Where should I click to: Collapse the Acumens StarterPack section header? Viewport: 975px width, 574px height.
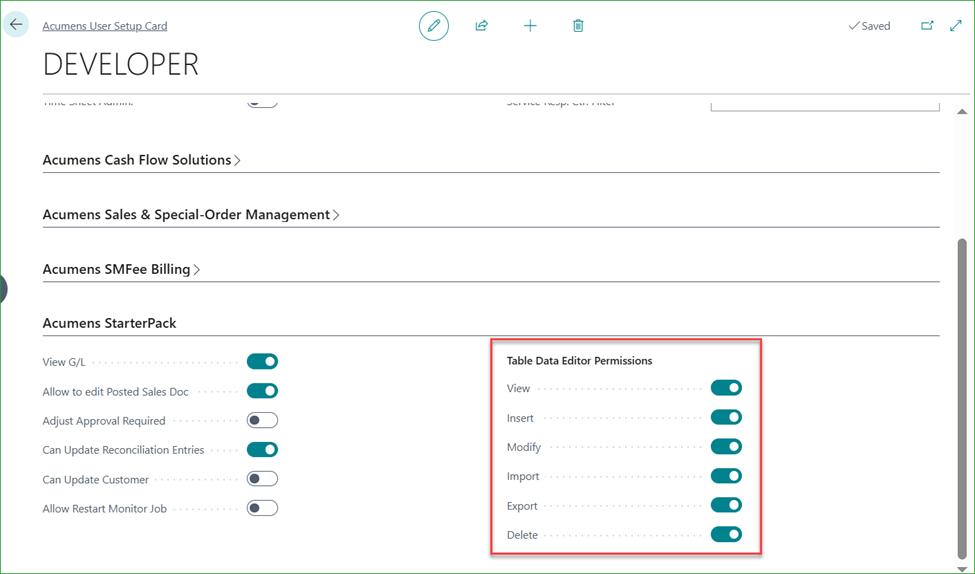click(109, 323)
